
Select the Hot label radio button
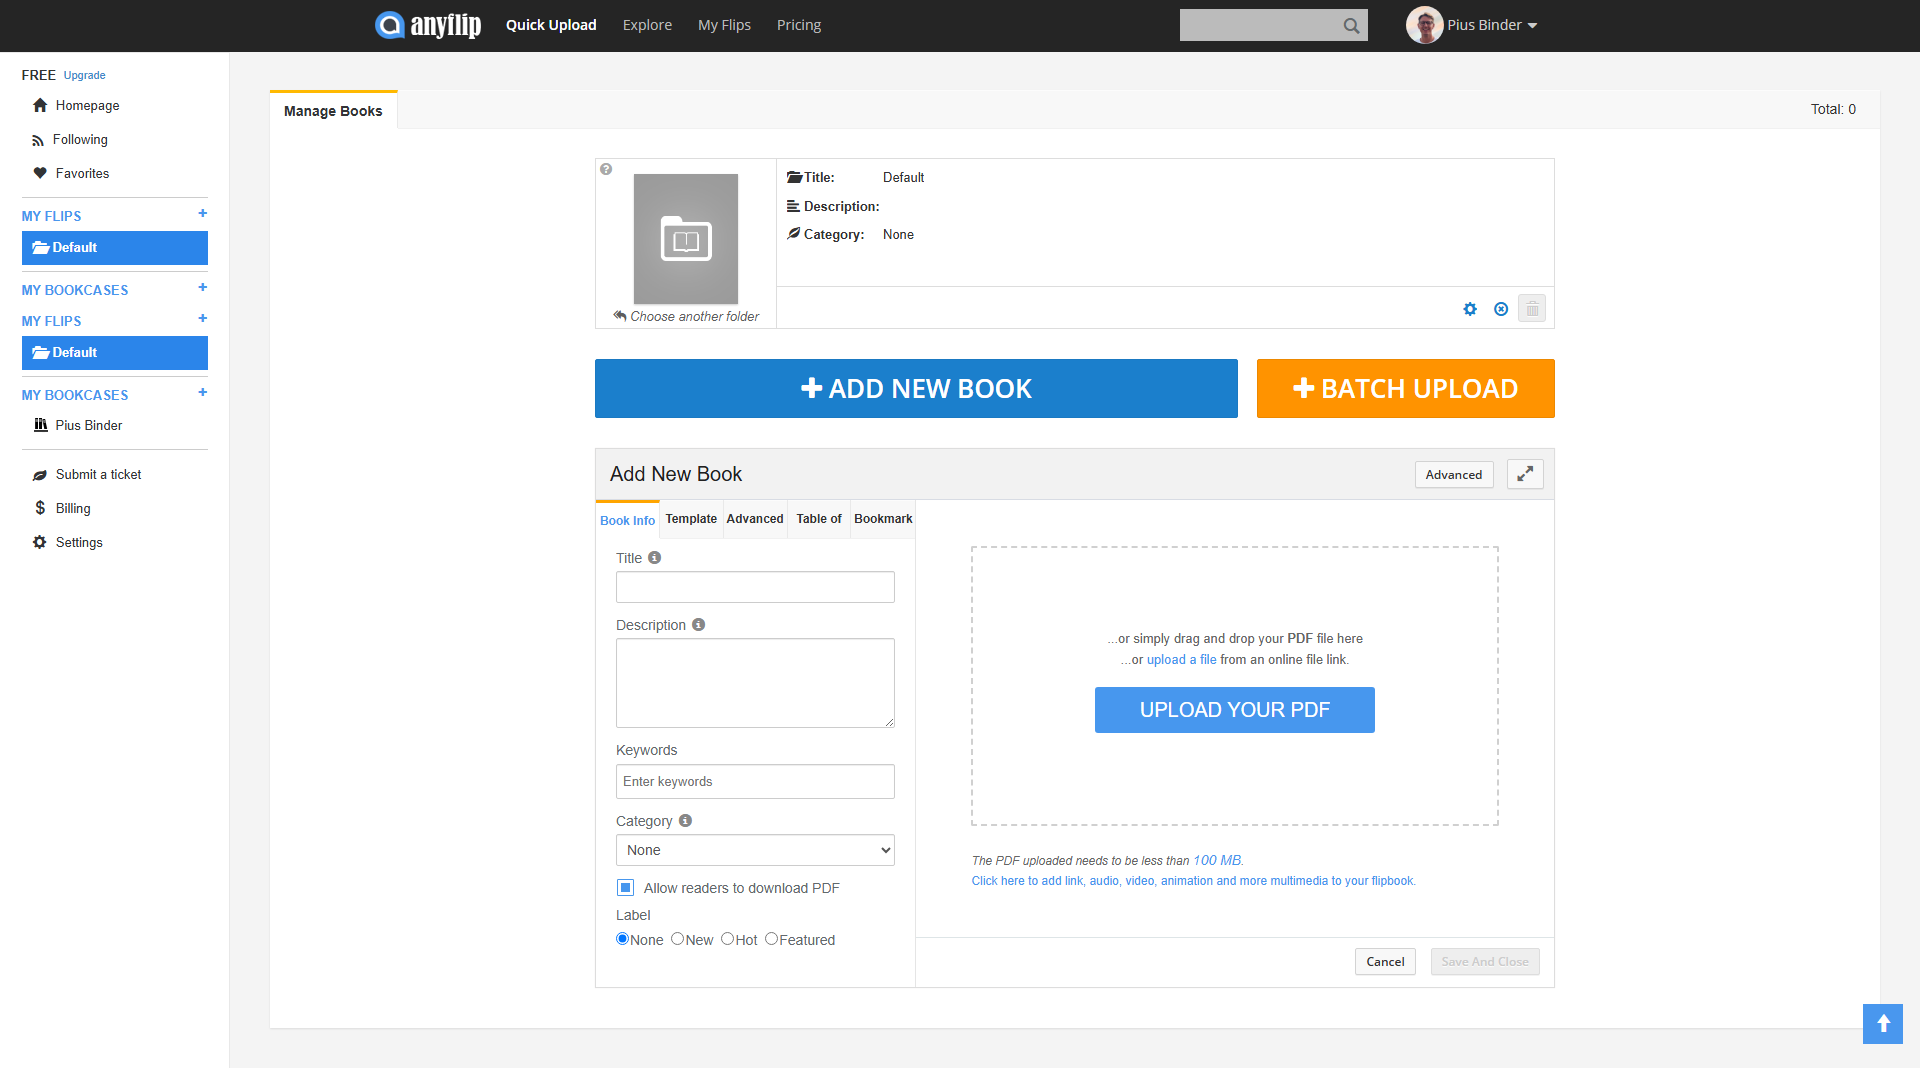tap(727, 939)
